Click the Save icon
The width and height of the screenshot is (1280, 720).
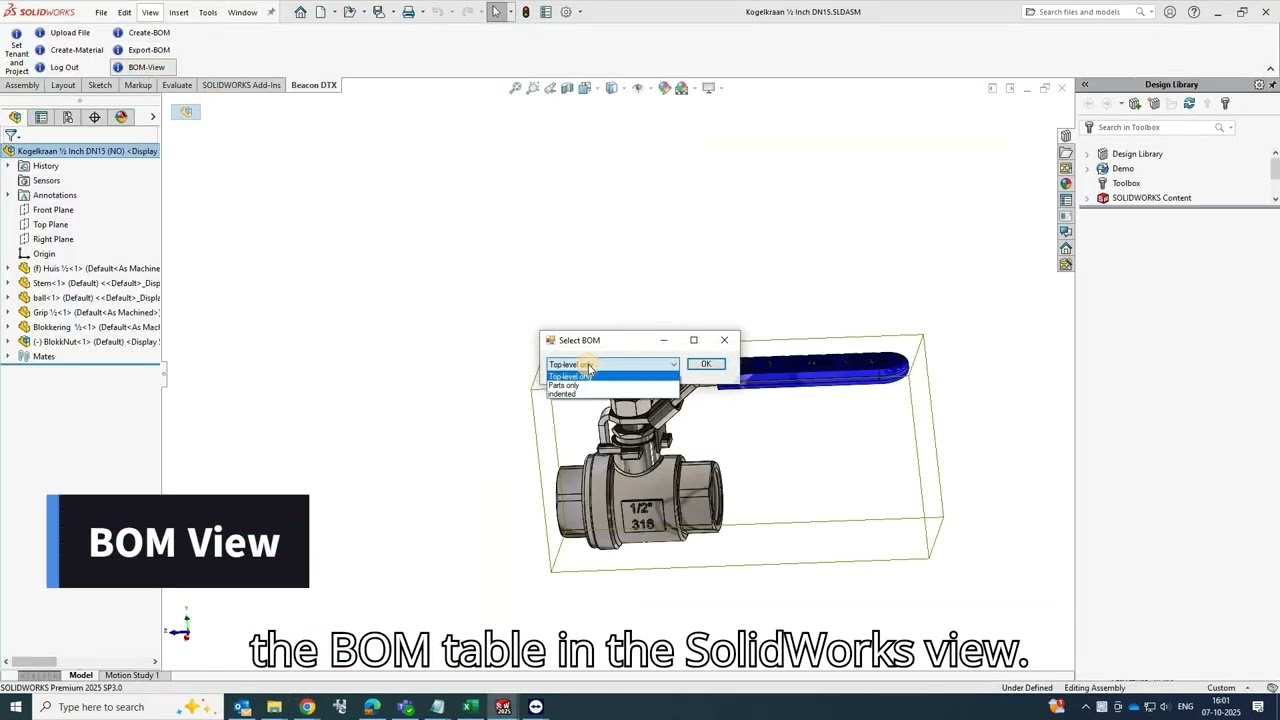(x=378, y=12)
